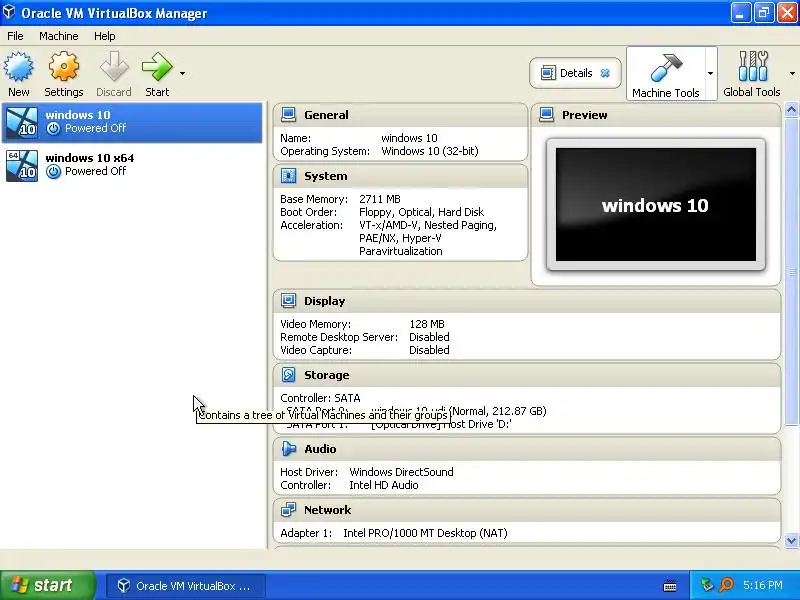
Task: Open the Help menu
Action: [x=105, y=36]
